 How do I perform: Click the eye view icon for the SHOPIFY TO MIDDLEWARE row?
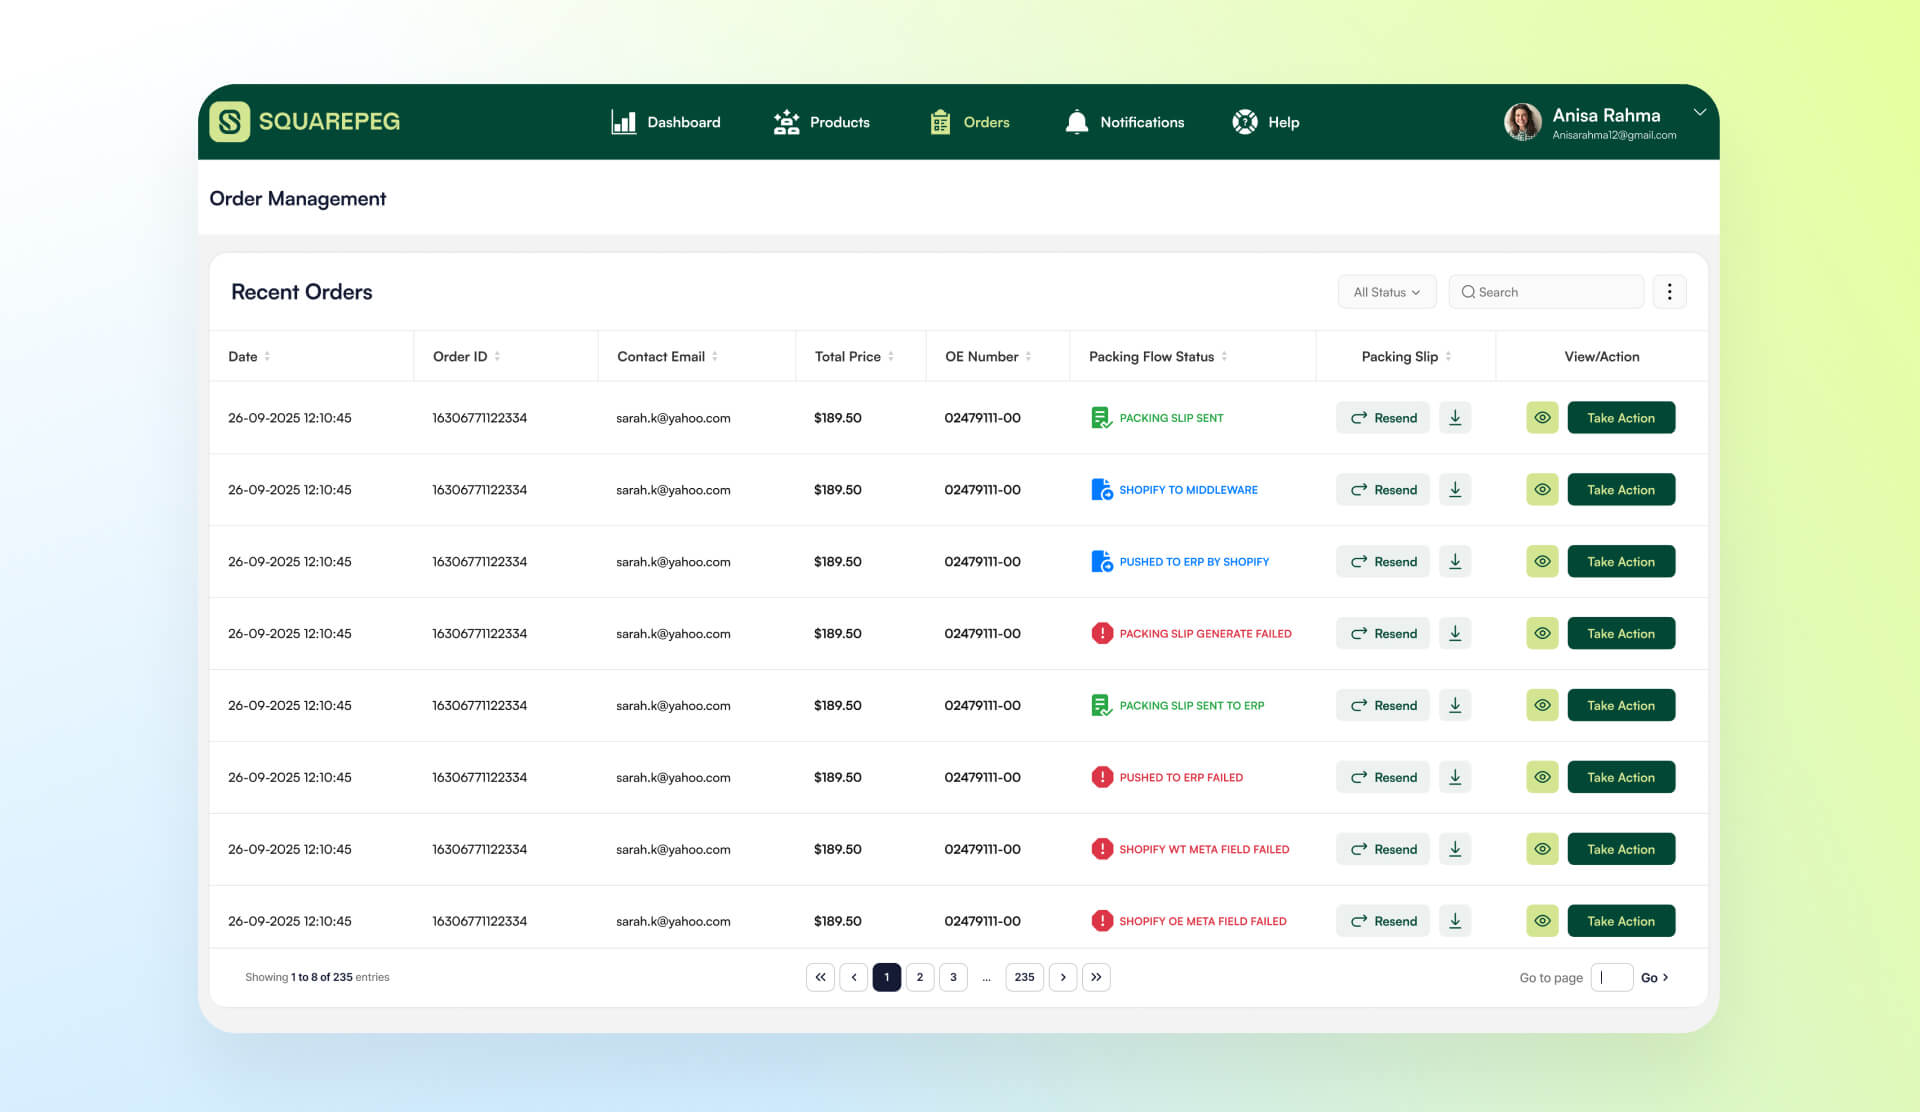tap(1542, 490)
